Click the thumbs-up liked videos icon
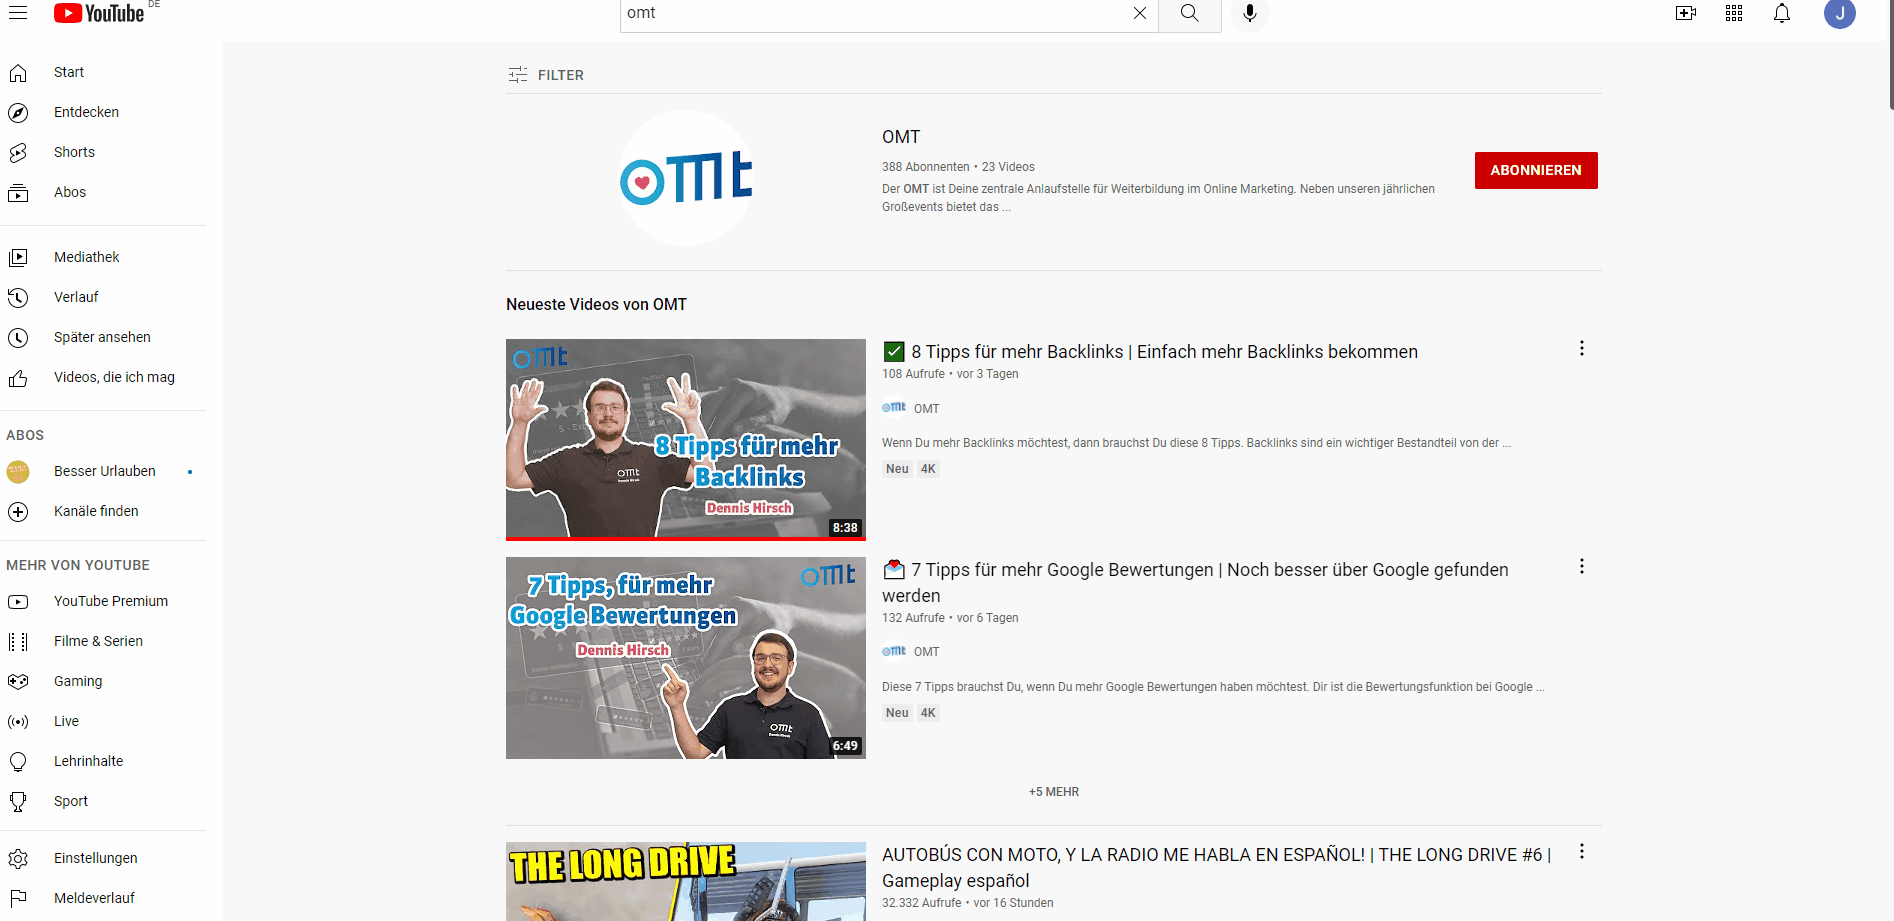Screen dimensions: 1894x921 coord(18,378)
